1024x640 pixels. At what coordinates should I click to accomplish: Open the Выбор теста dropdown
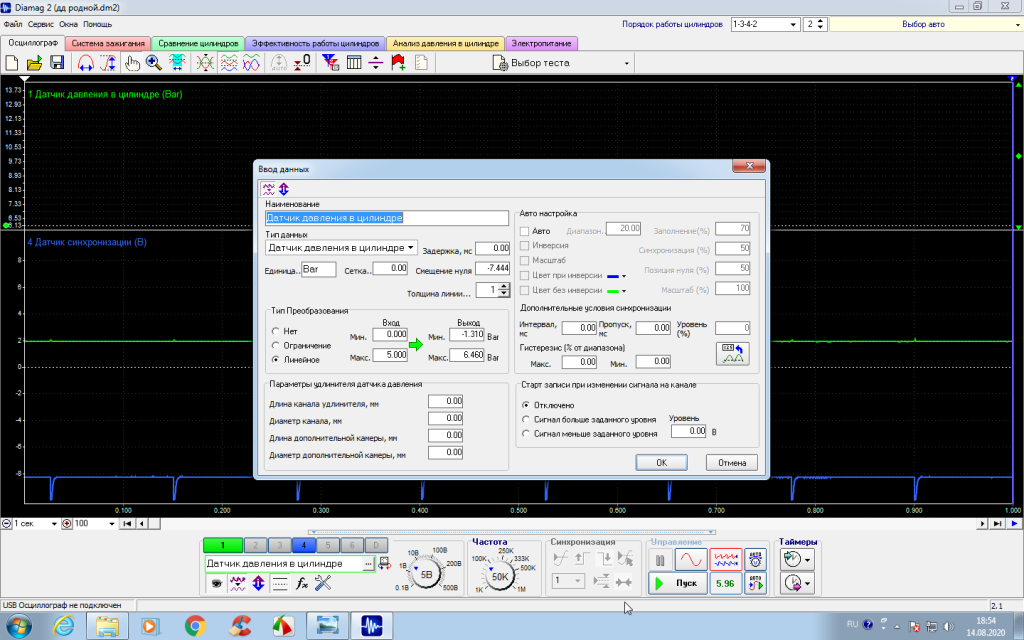[x=562, y=63]
